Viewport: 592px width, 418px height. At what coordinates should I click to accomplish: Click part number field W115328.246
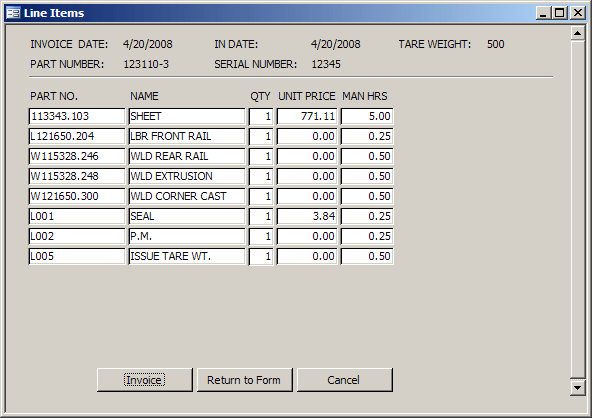click(x=77, y=156)
